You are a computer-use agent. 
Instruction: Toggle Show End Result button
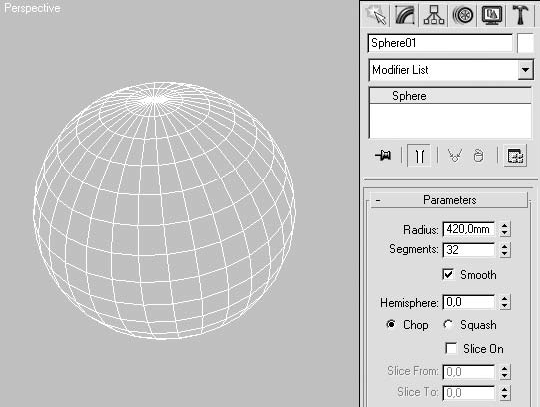[419, 156]
